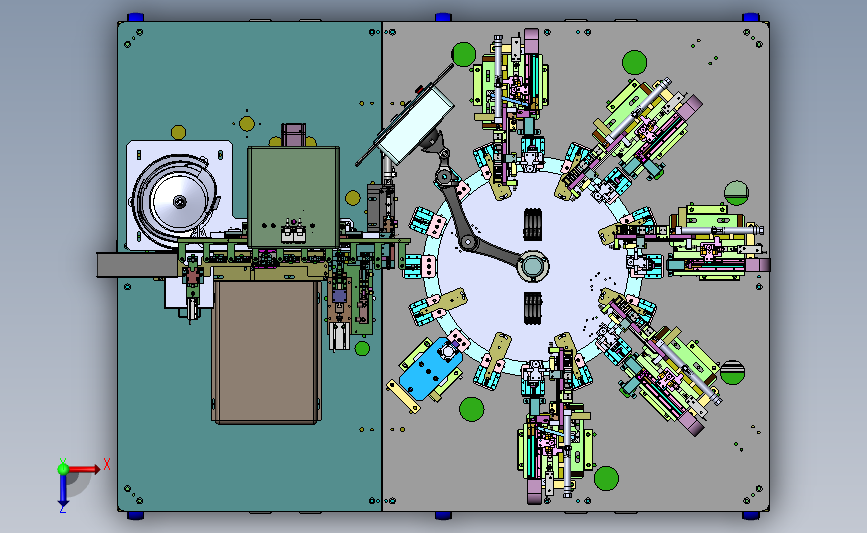This screenshot has width=867, height=533.
Task: Select the large brown cabinet
Action: pos(267,352)
